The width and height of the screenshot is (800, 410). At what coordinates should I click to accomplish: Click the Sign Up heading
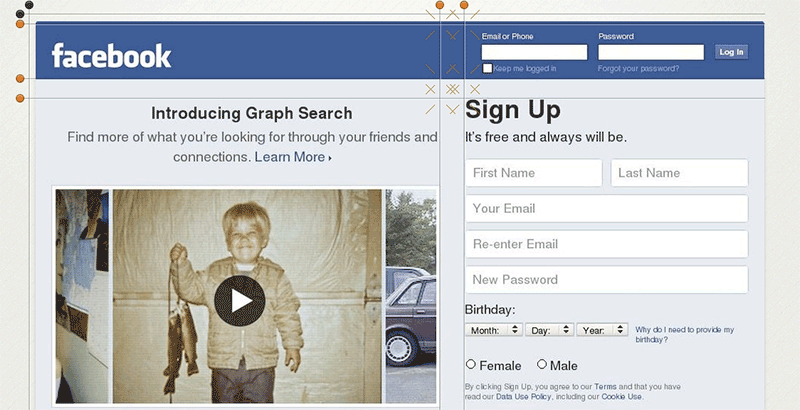513,110
